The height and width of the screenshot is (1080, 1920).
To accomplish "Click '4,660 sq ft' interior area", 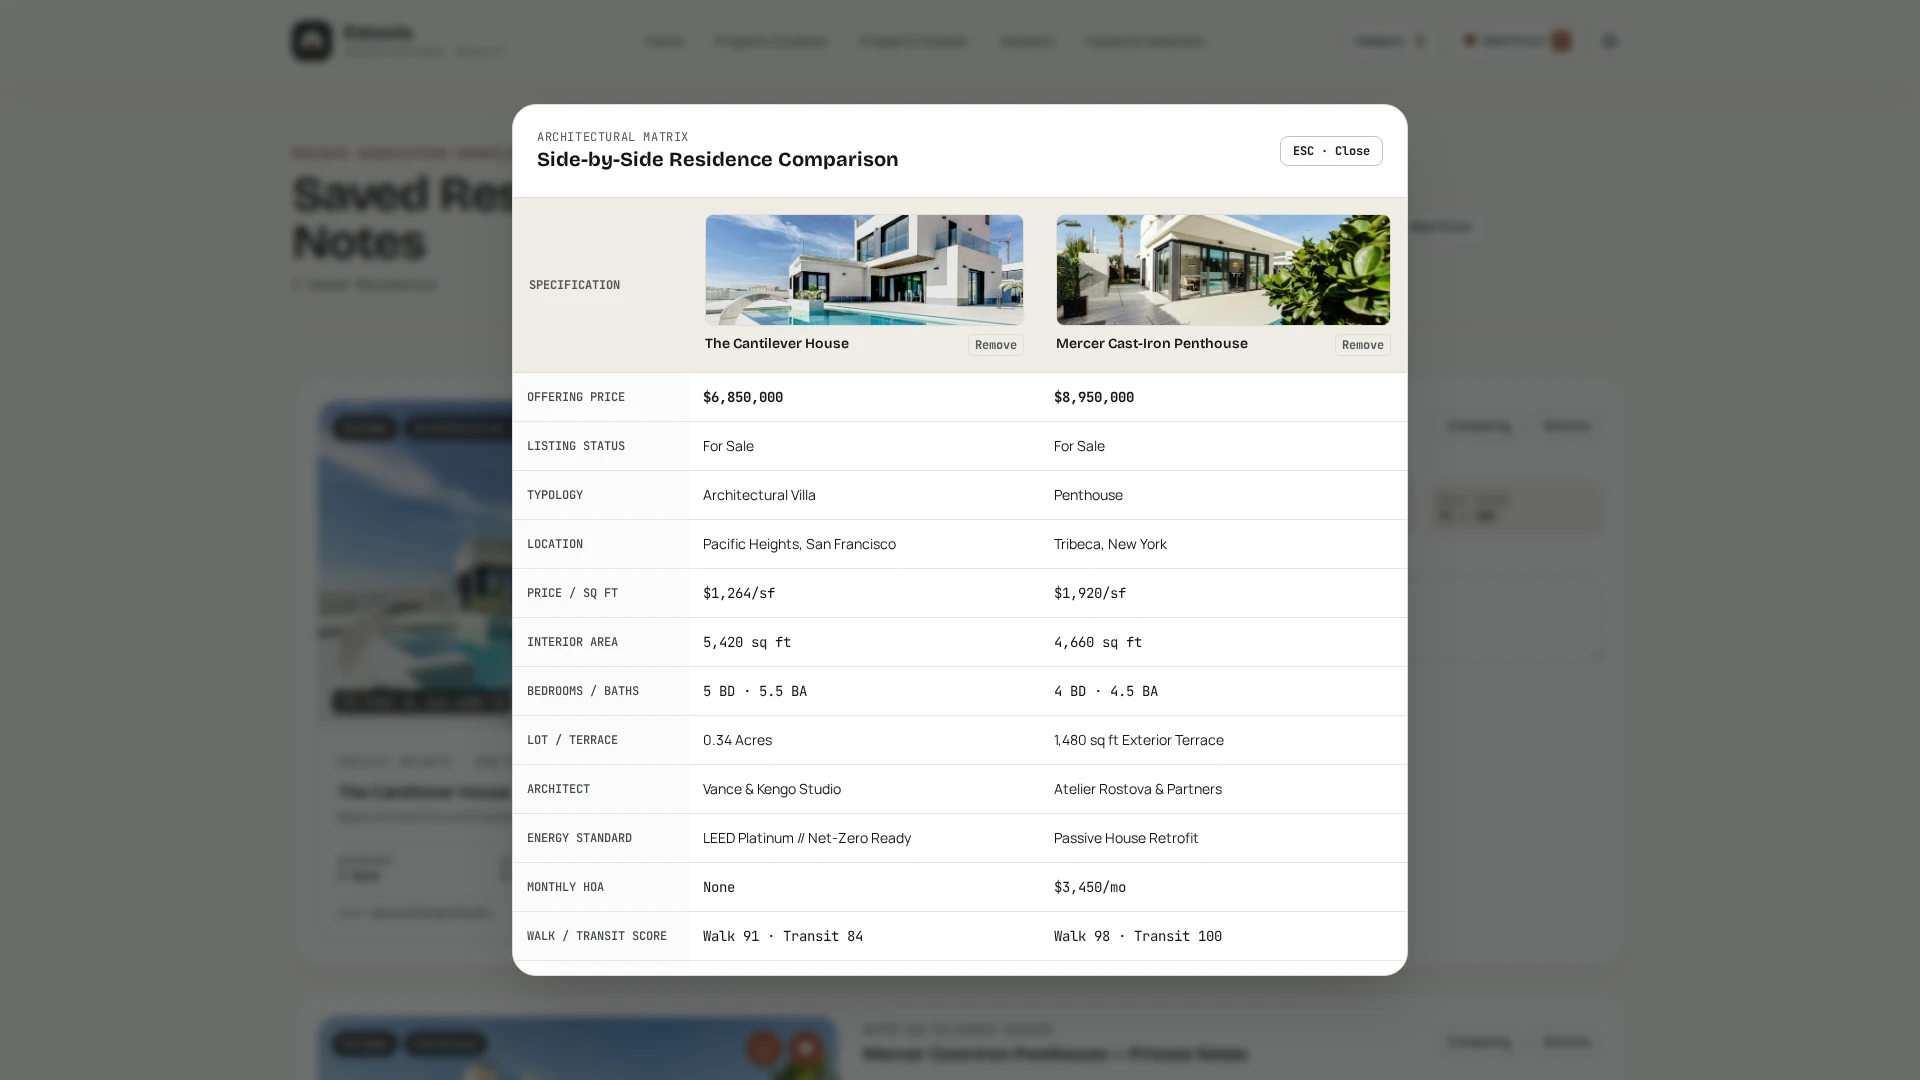I will (1098, 642).
